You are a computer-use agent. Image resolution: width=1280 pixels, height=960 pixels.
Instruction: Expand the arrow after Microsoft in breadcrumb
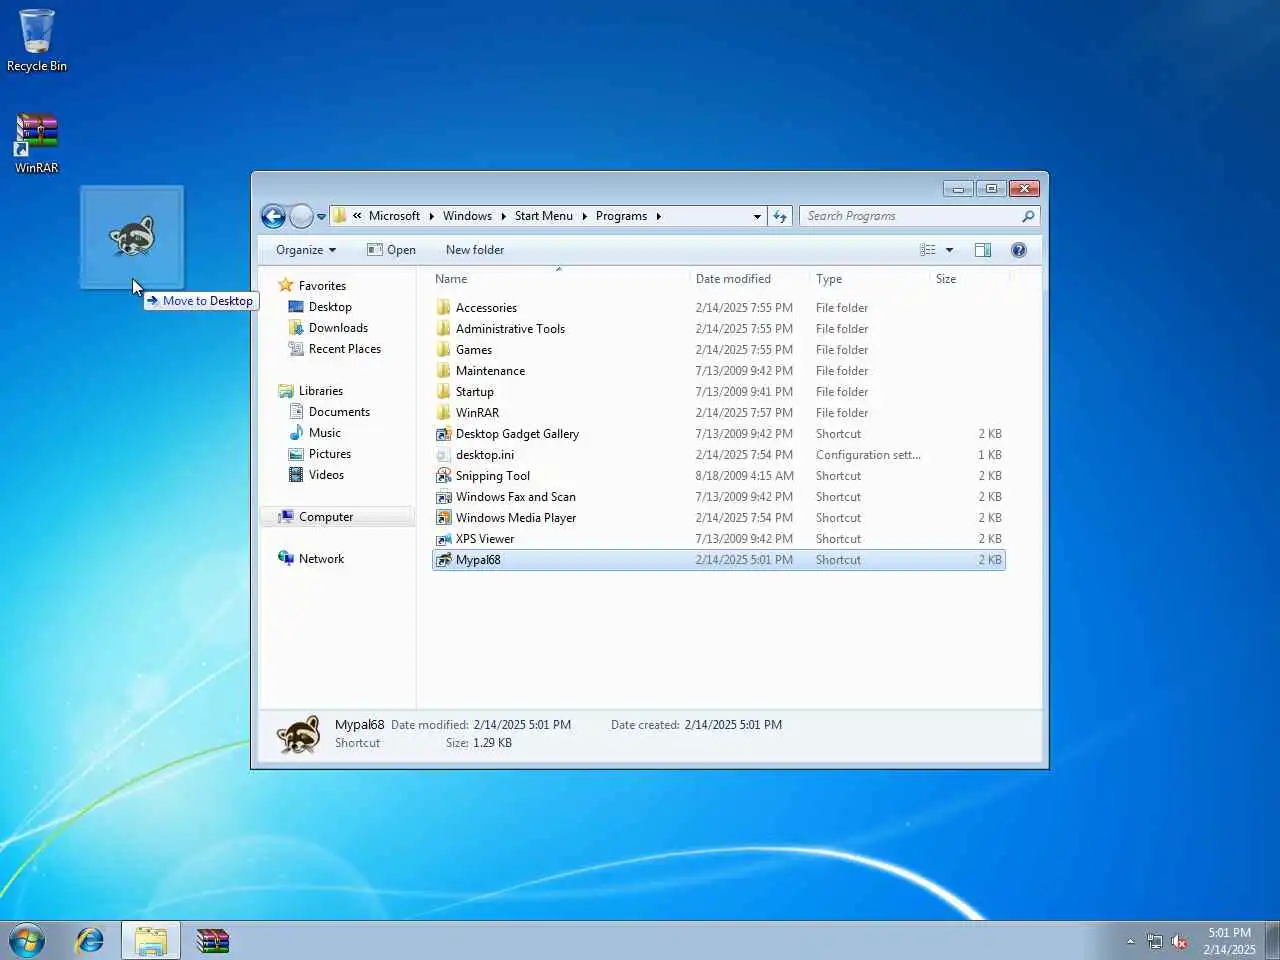pos(431,216)
